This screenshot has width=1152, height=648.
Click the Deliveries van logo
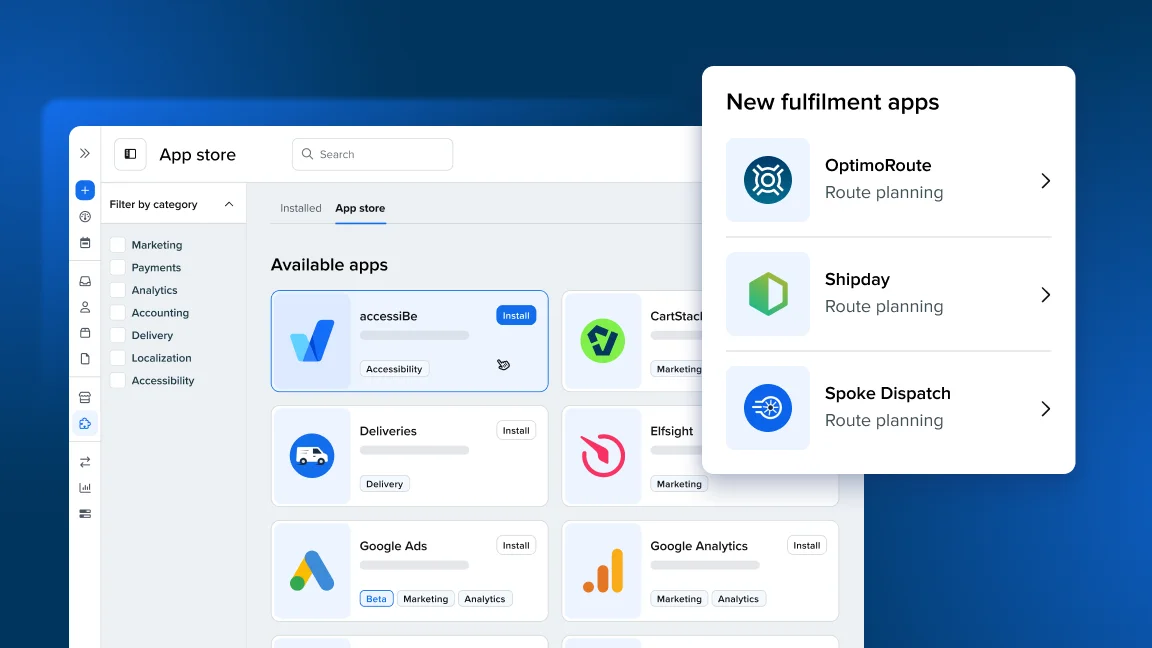pyautogui.click(x=312, y=456)
